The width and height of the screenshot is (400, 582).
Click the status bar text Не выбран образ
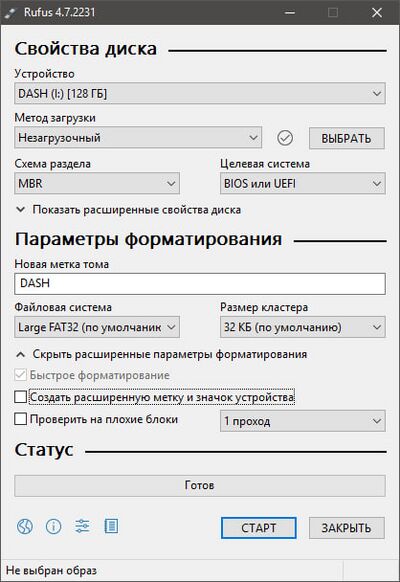52,570
